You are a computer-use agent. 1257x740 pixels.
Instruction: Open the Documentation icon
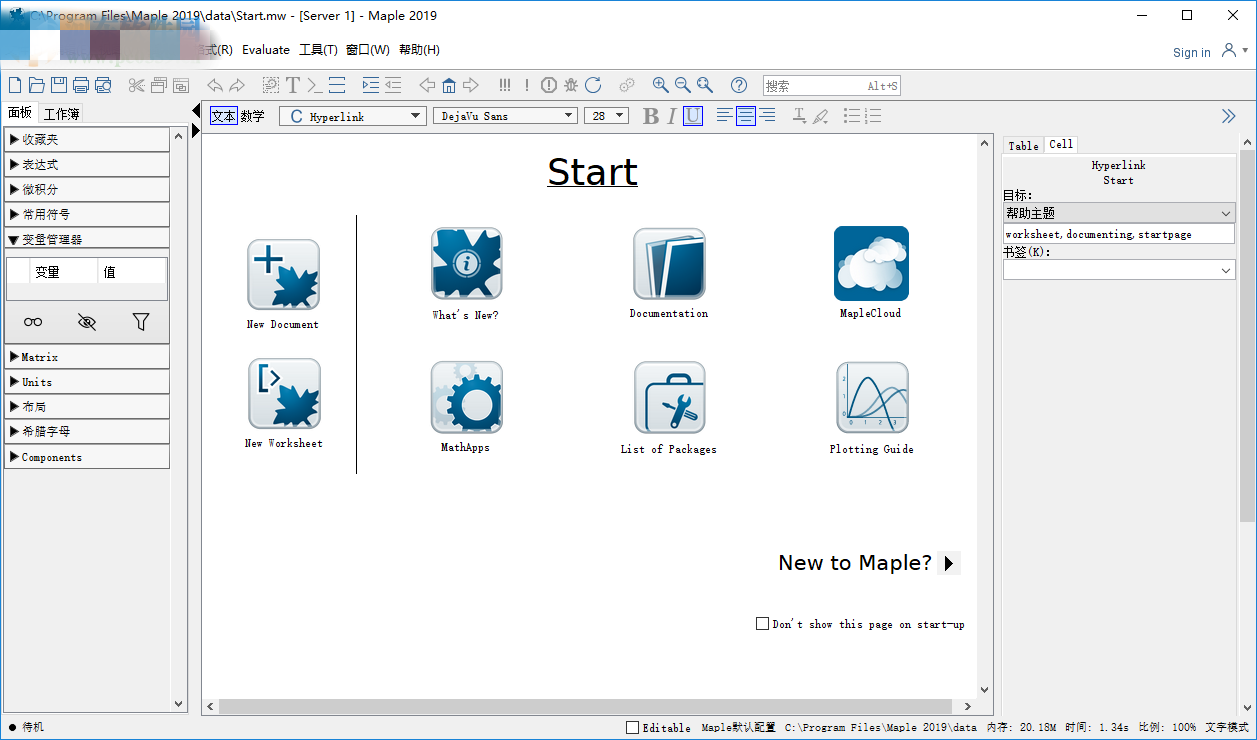669,263
